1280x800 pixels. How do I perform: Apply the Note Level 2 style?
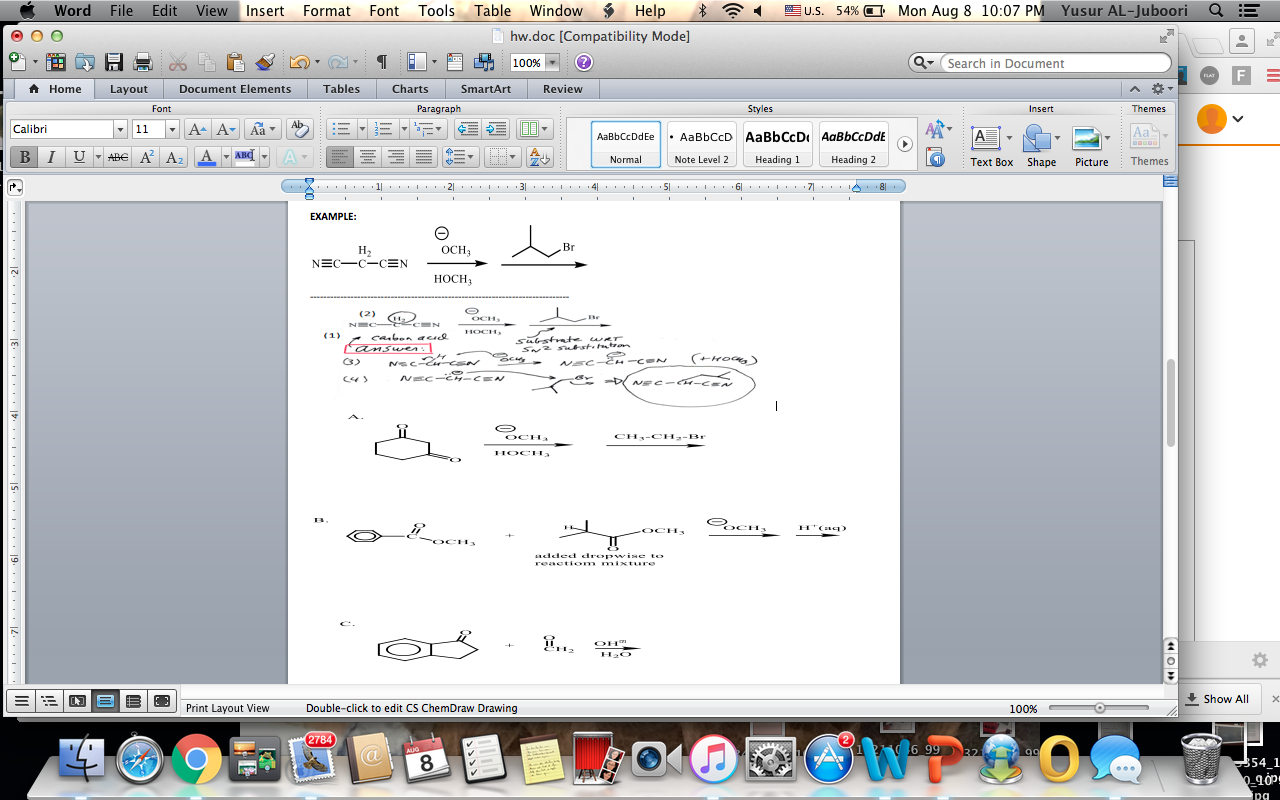[x=701, y=145]
